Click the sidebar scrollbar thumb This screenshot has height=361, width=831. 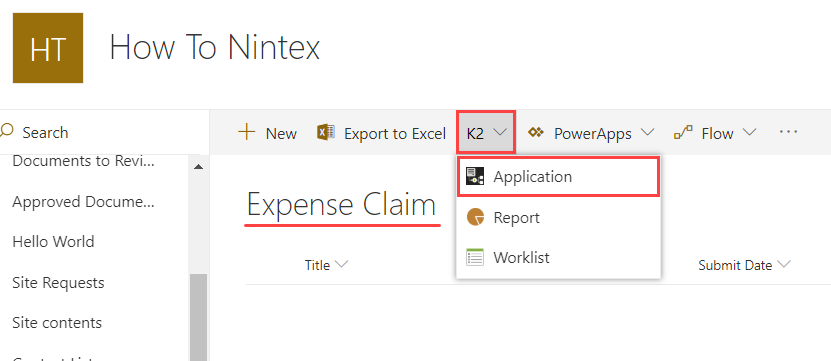tap(199, 317)
